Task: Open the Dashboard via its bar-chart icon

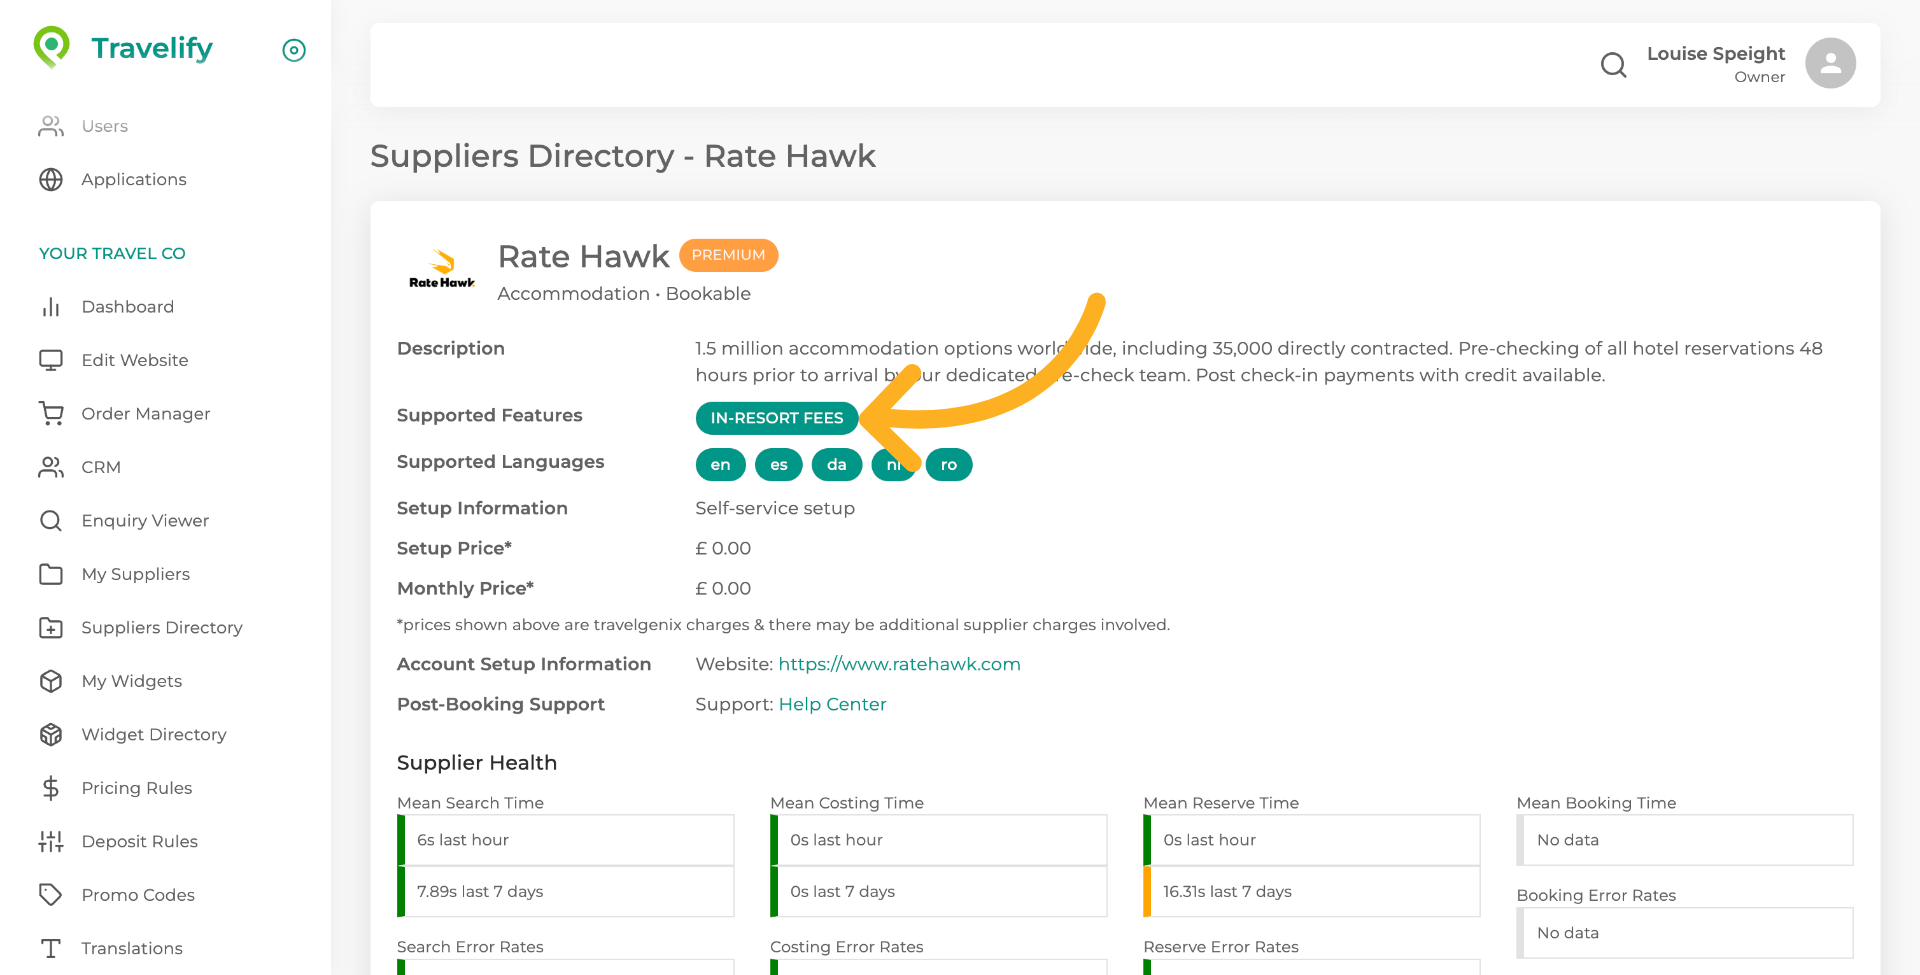Action: pos(51,306)
